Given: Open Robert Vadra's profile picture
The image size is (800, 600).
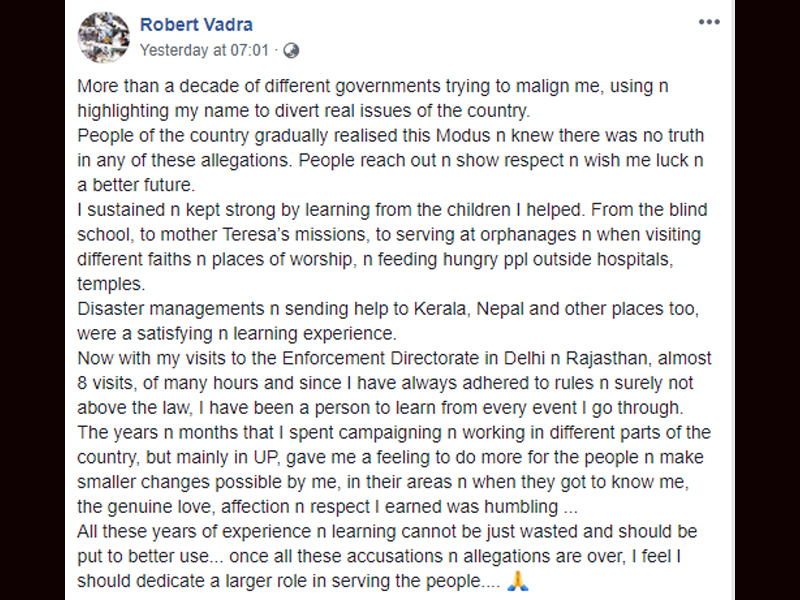Looking at the screenshot, I should pyautogui.click(x=104, y=37).
